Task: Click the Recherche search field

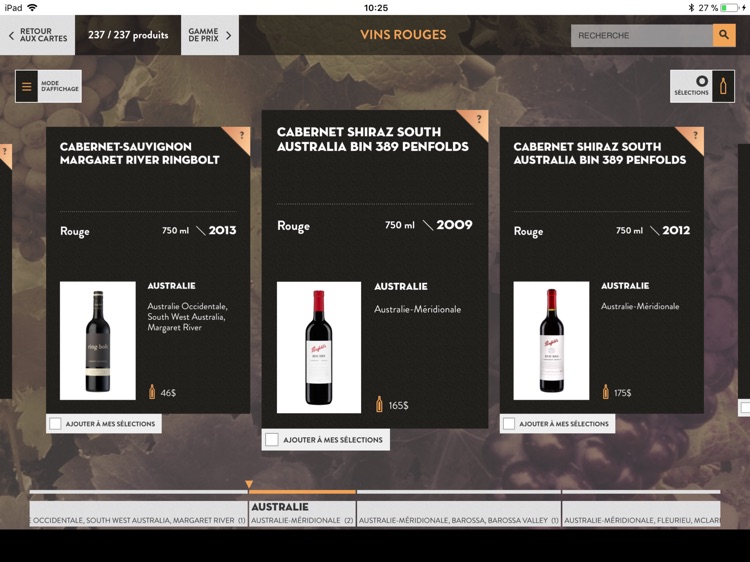Action: coord(642,35)
